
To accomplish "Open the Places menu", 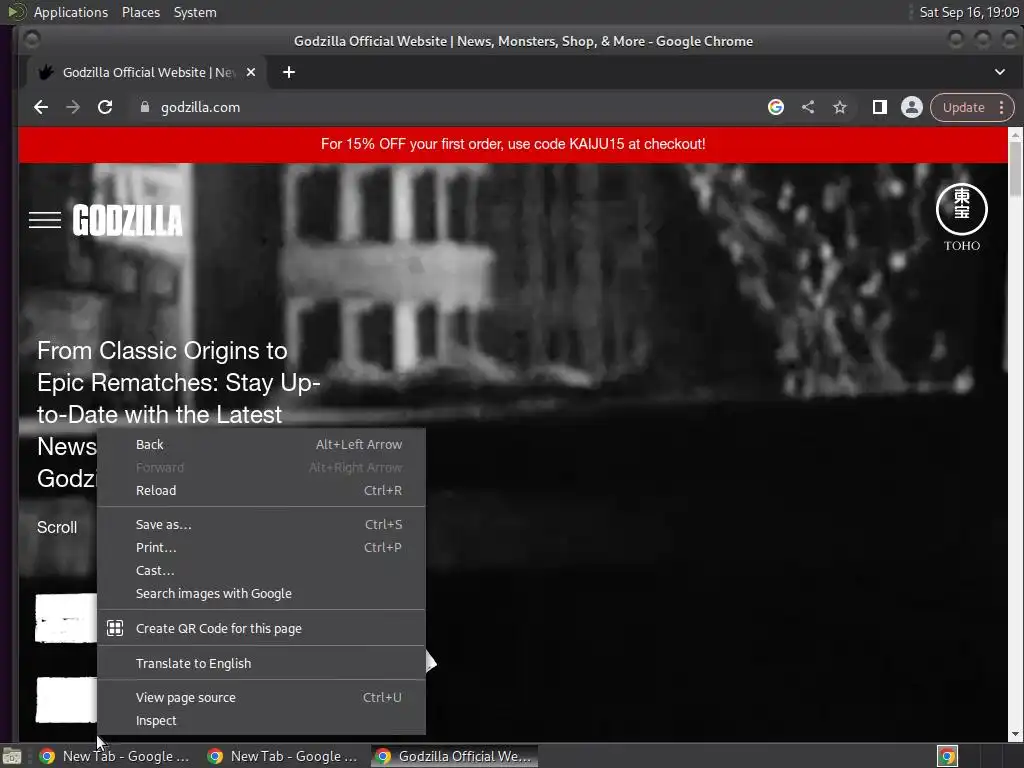I will click(x=140, y=12).
